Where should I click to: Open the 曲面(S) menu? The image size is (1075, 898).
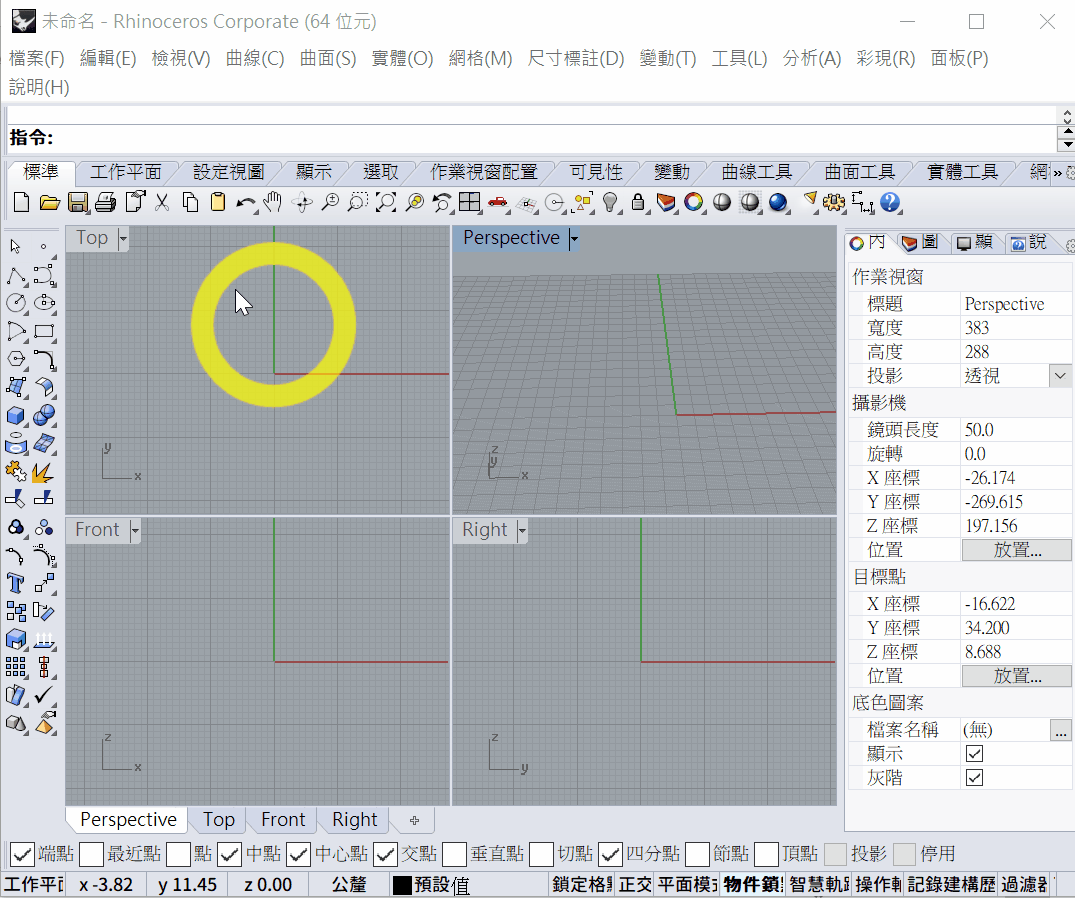[328, 58]
